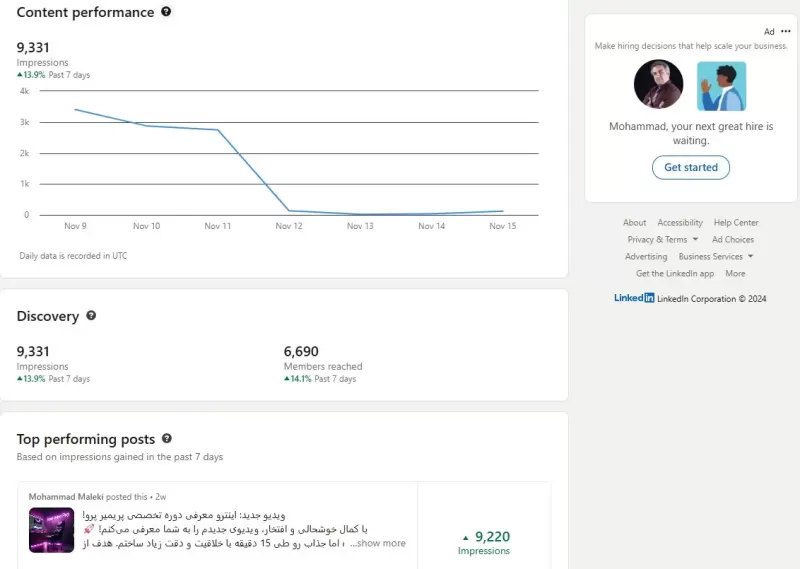This screenshot has height=569, width=800.
Task: Click the LinkedIn logo in footer
Action: (x=634, y=298)
